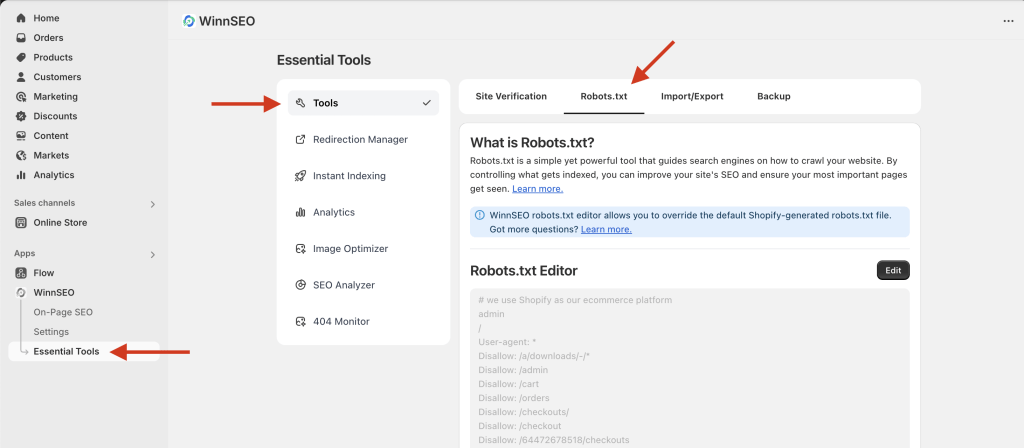
Task: Click the WinnSEO app icon in the sidebar
Action: click(x=21, y=293)
